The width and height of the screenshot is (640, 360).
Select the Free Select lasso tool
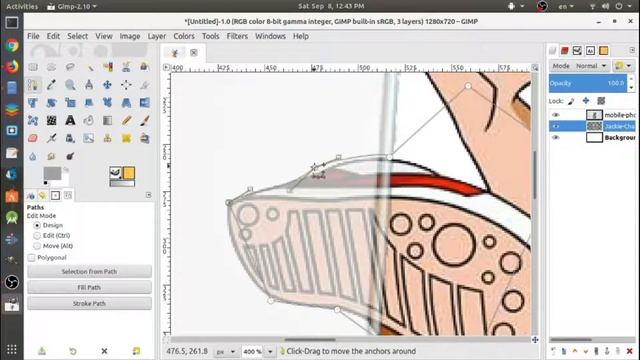(x=70, y=67)
